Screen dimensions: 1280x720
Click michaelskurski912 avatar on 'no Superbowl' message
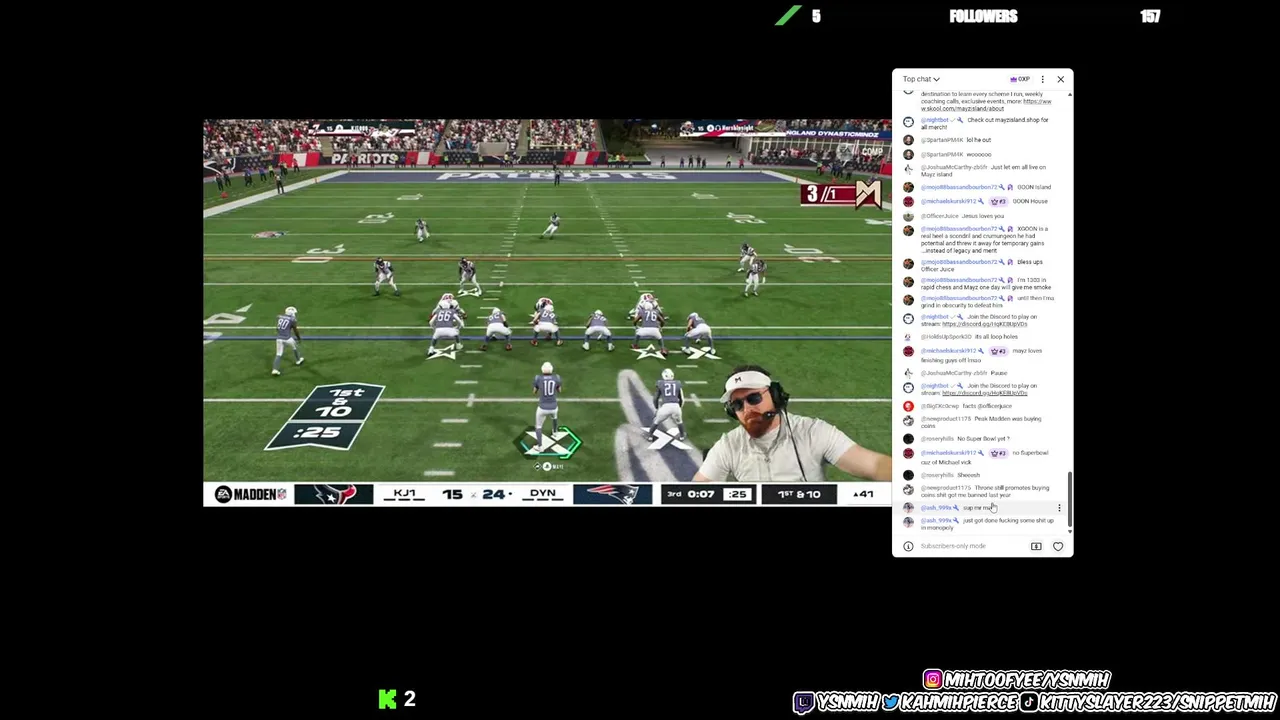pos(908,453)
